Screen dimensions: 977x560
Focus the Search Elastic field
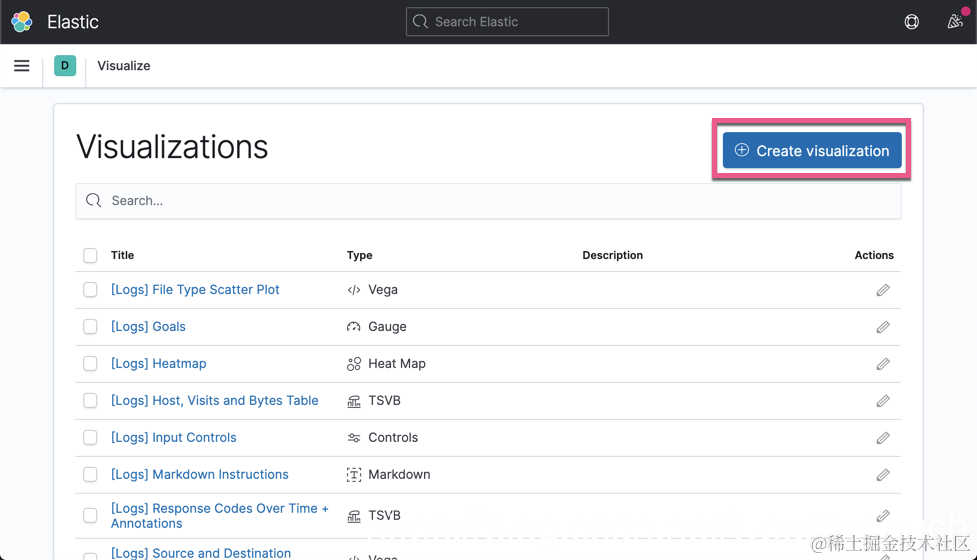[x=507, y=22]
